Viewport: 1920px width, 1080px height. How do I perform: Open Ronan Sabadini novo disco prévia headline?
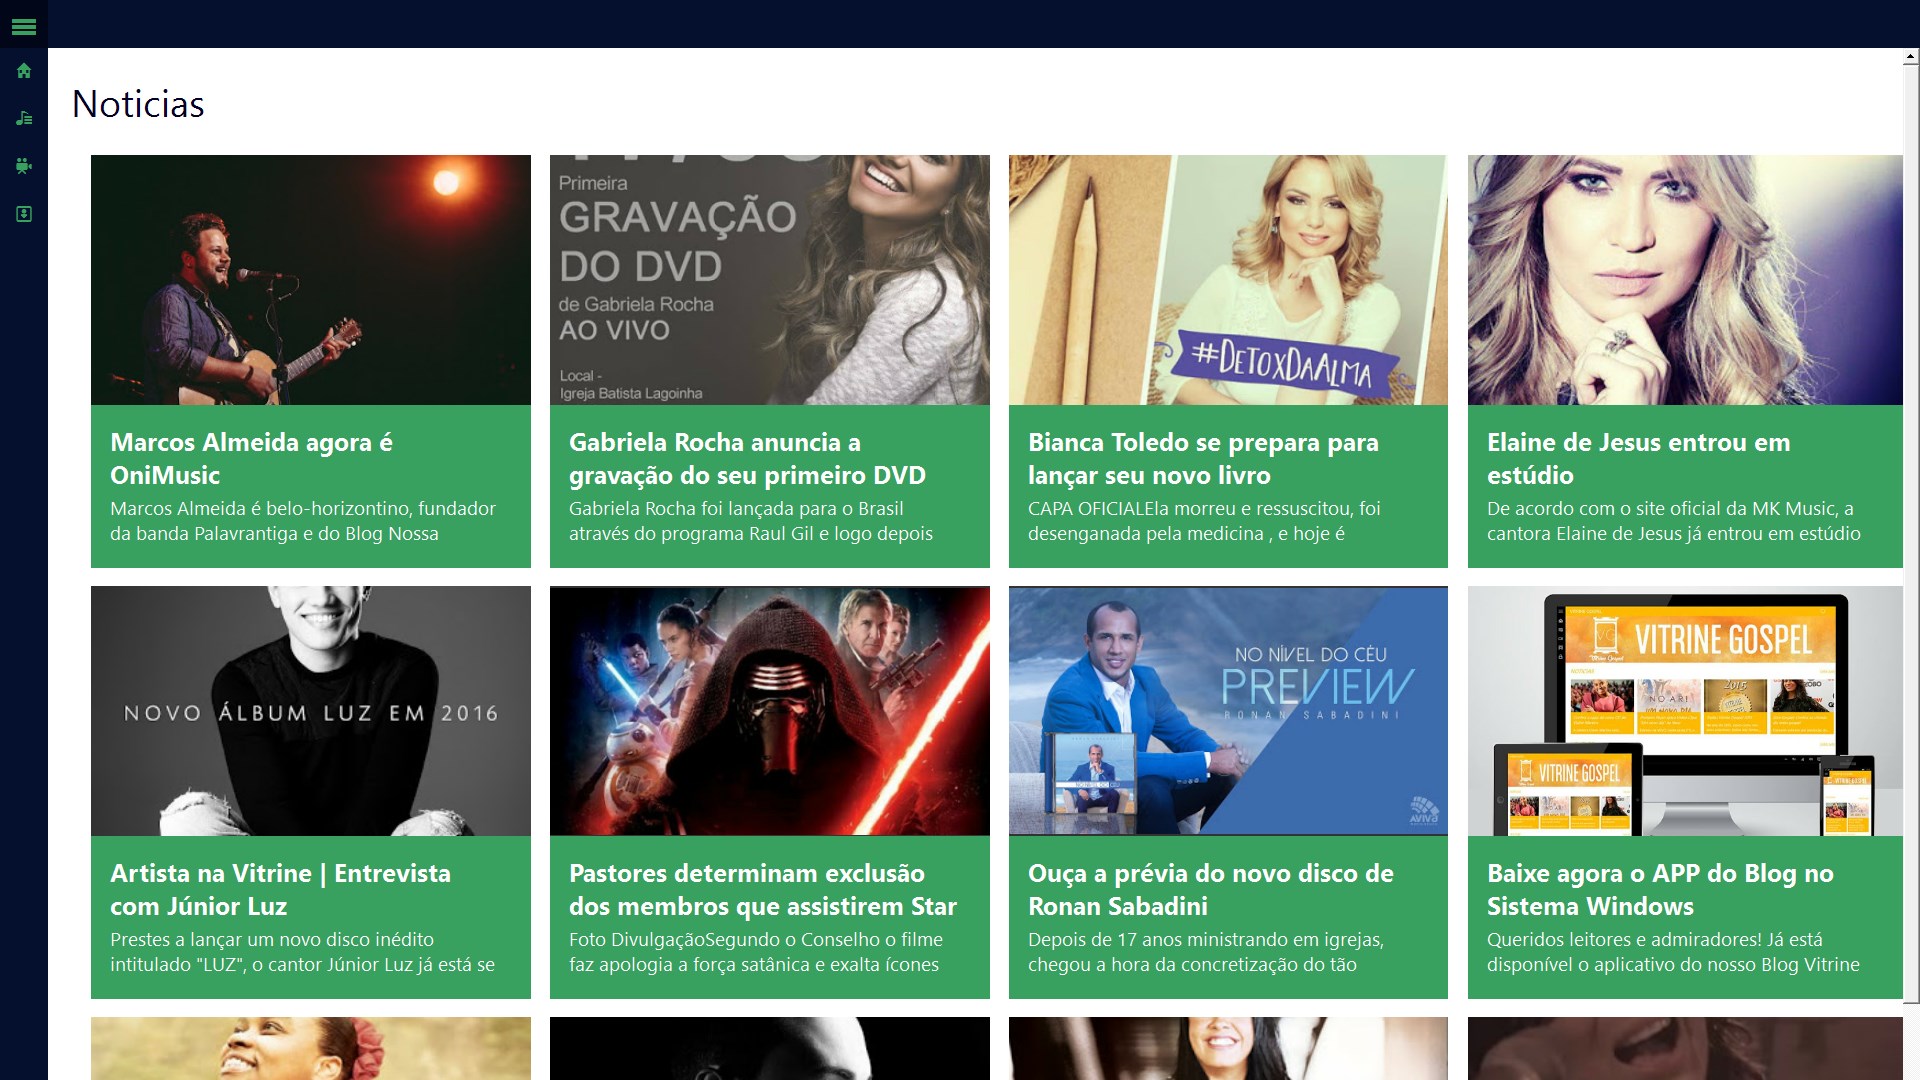click(x=1210, y=889)
